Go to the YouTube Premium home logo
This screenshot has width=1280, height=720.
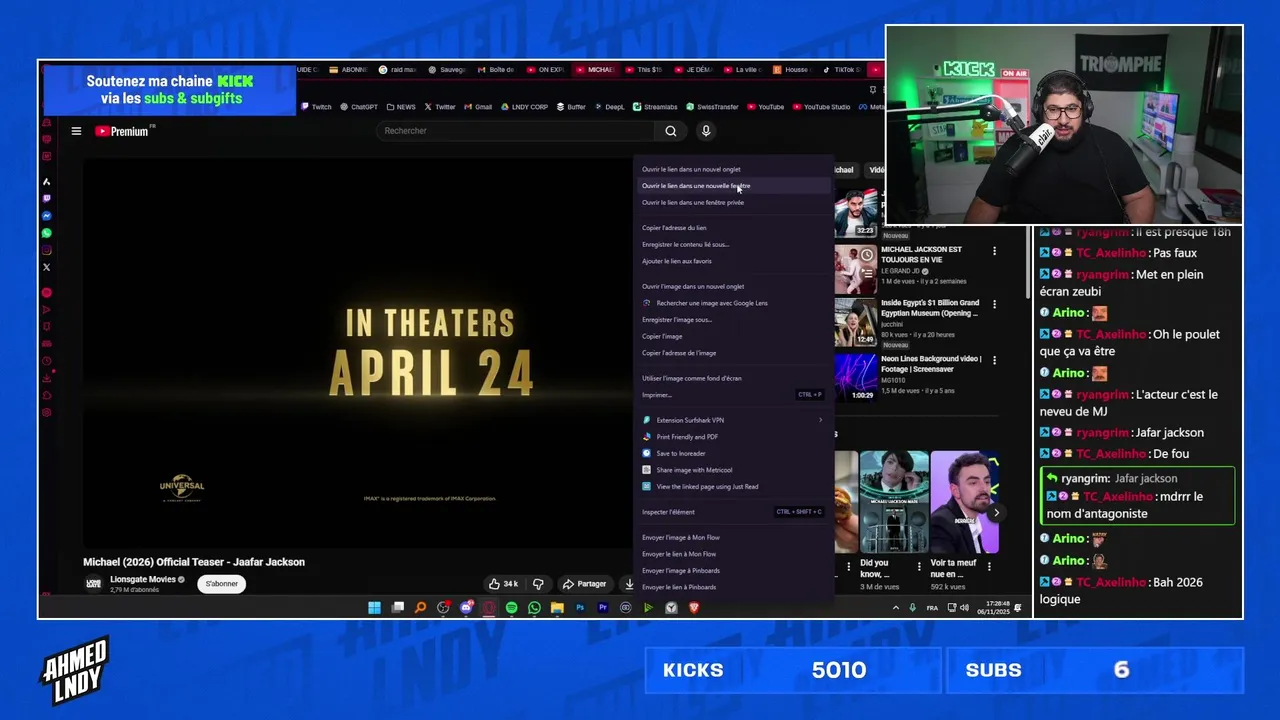124,131
